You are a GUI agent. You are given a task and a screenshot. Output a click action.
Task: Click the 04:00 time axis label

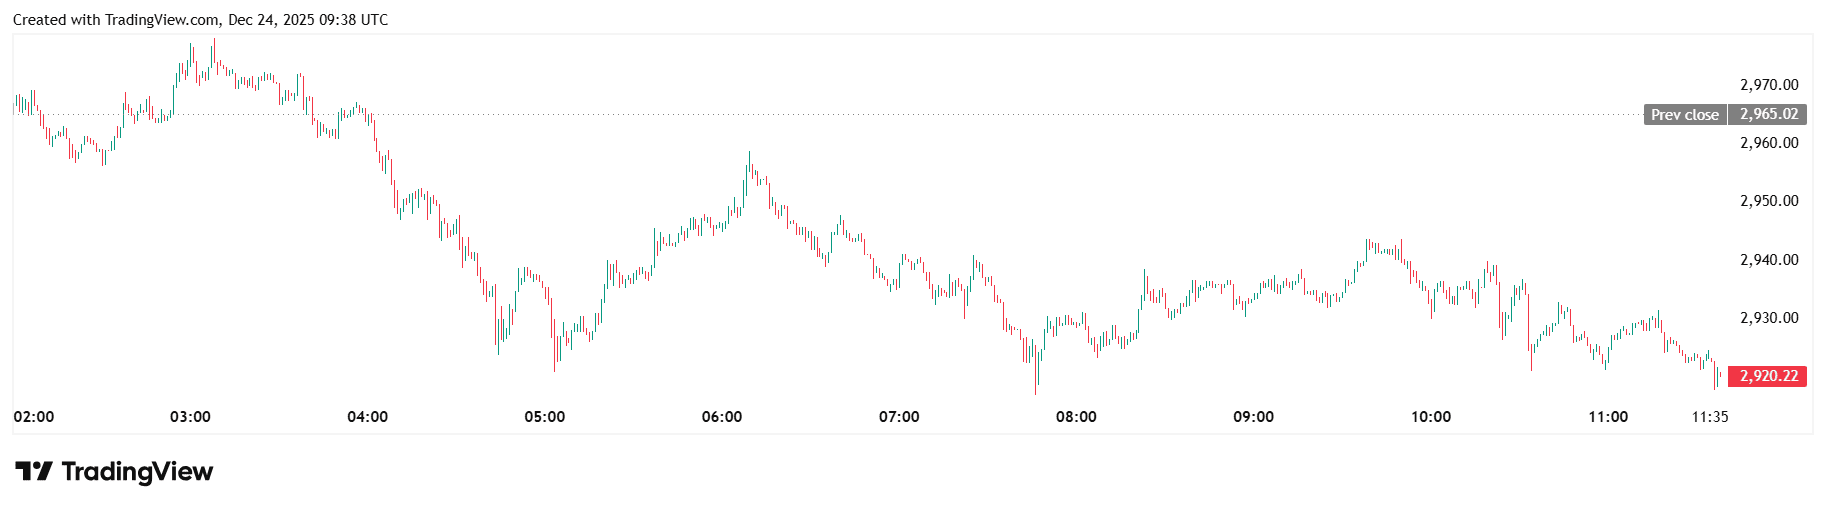coord(367,417)
